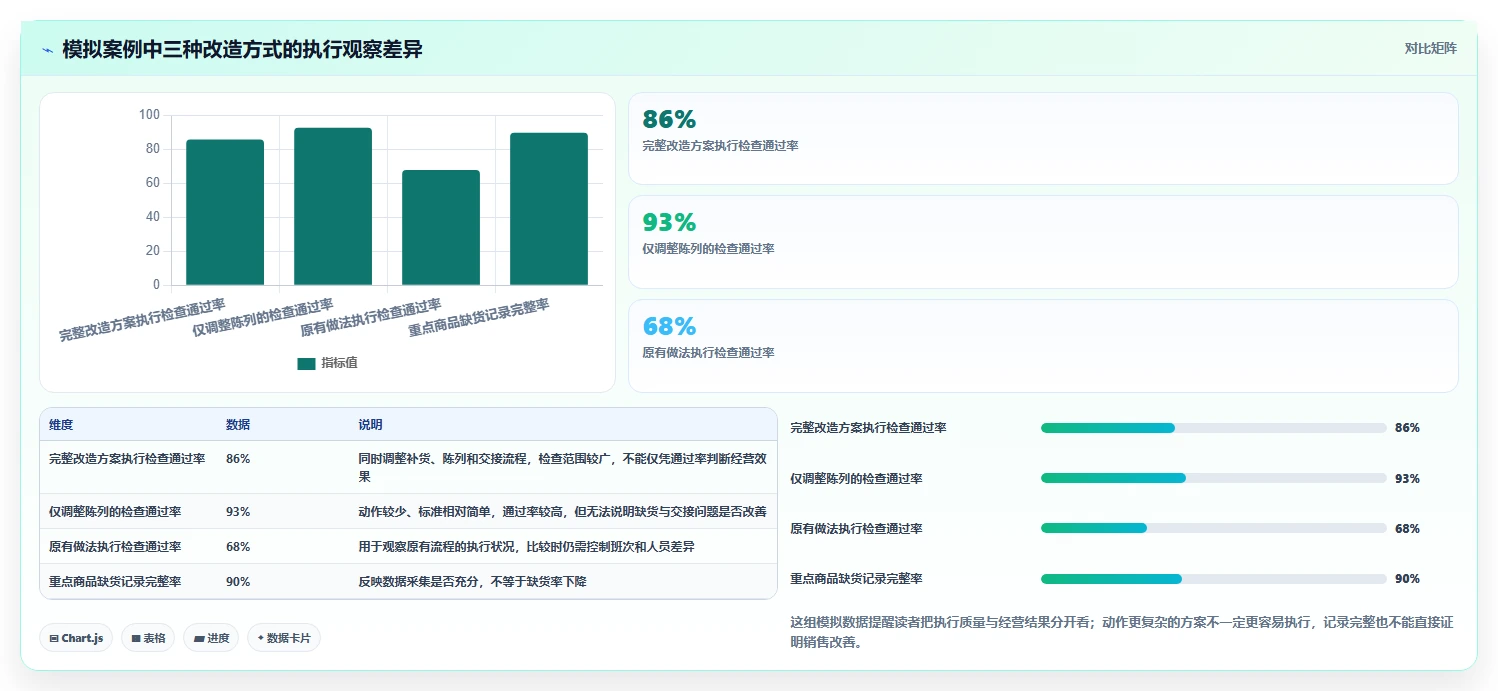Click the 68% value in the table
The width and height of the screenshot is (1498, 691).
click(238, 546)
